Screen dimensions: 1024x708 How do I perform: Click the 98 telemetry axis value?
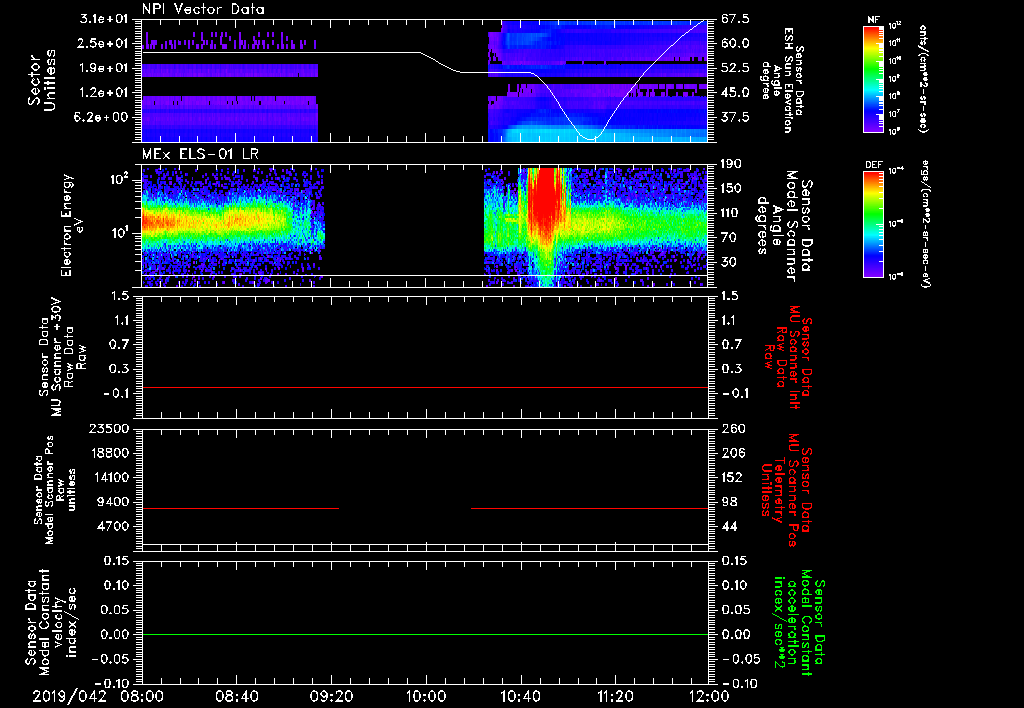point(729,502)
